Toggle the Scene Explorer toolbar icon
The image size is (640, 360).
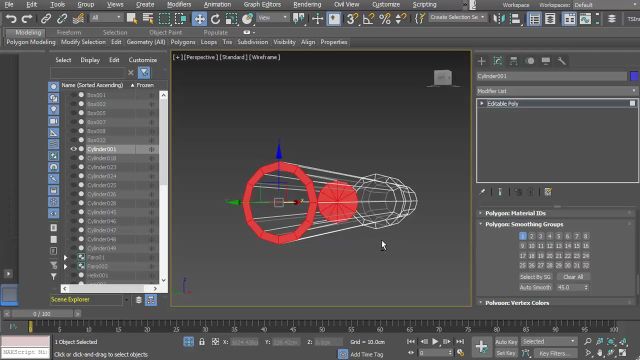tap(534, 19)
